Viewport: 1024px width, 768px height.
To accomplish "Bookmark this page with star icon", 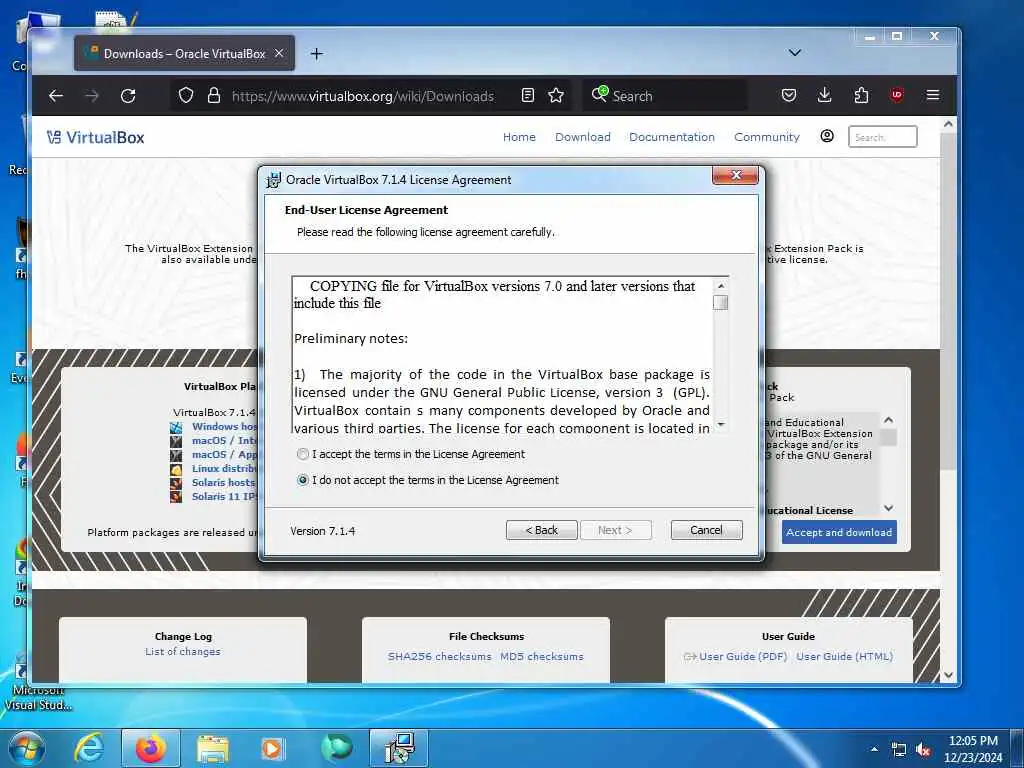I will click(x=556, y=95).
